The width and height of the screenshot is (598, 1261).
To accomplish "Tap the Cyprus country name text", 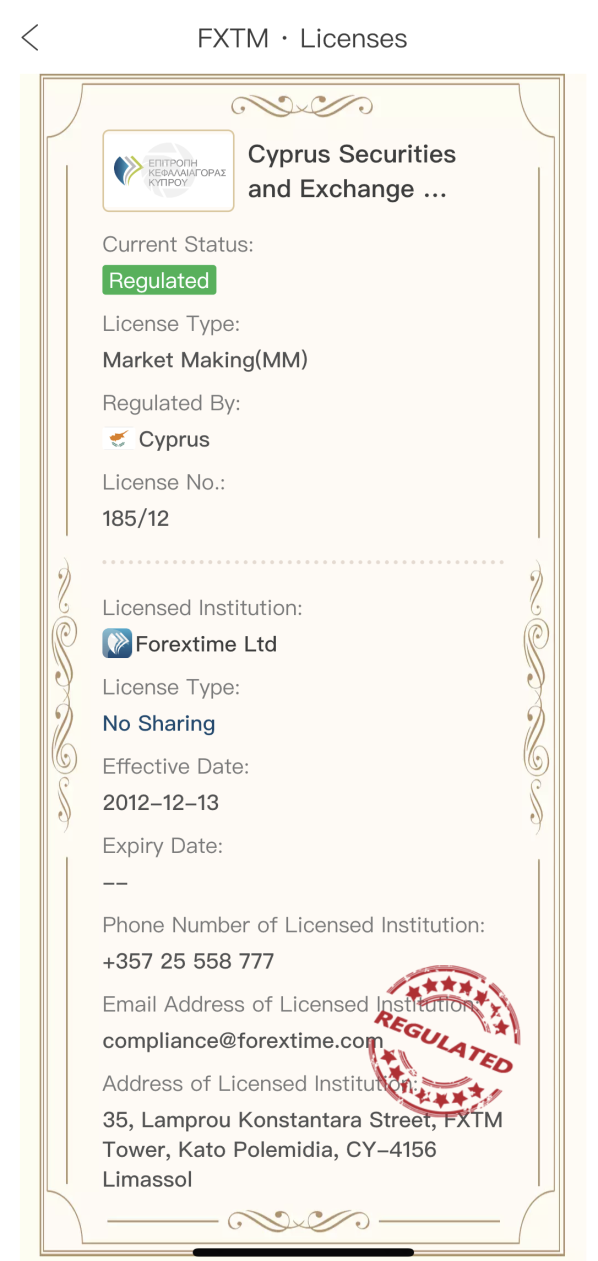I will [x=174, y=440].
